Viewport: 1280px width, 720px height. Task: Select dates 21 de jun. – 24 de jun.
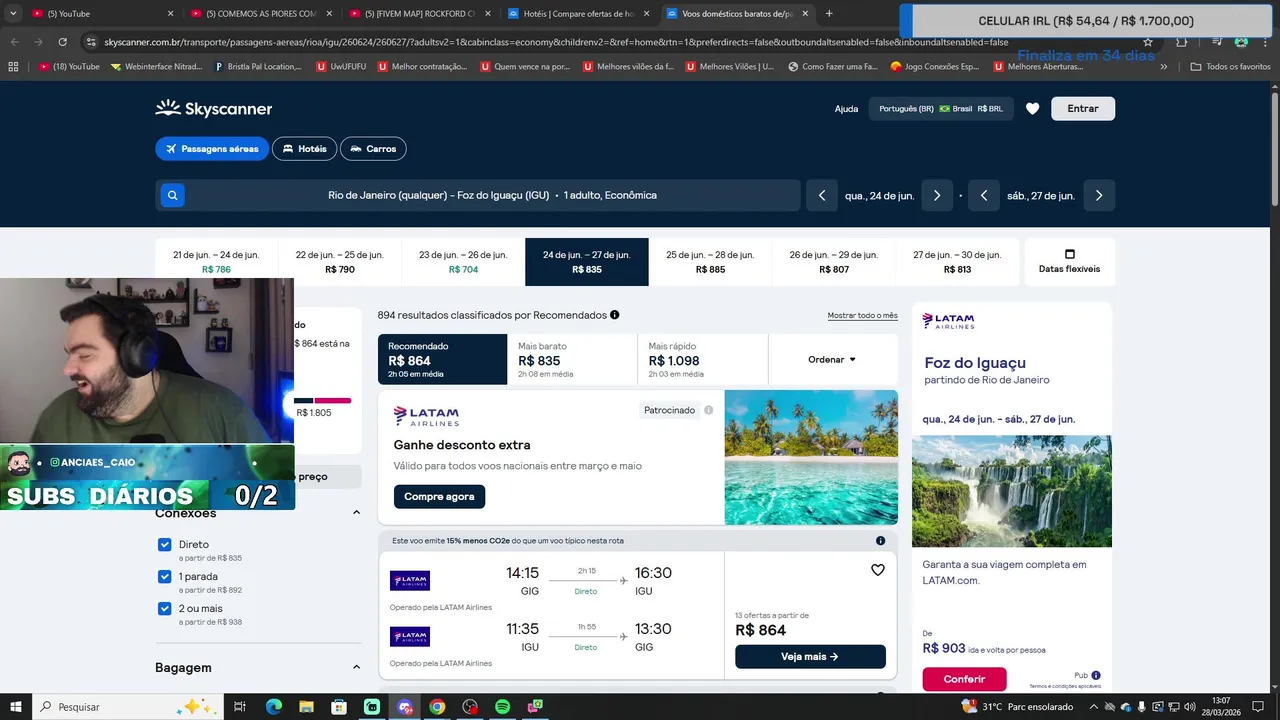[216, 262]
